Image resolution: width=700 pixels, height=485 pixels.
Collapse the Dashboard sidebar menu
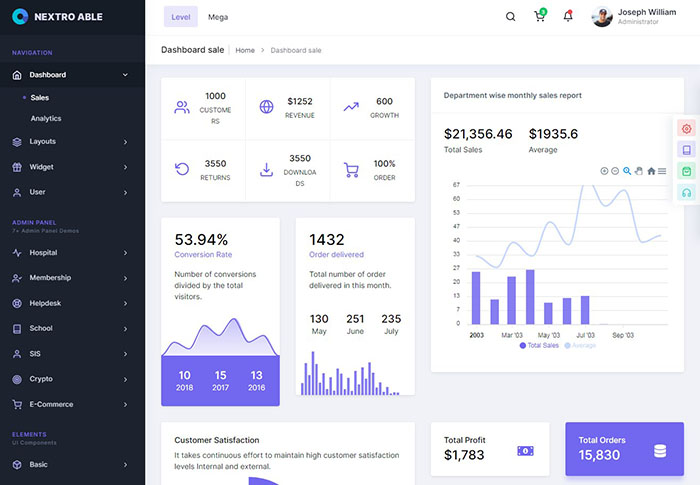tap(72, 75)
